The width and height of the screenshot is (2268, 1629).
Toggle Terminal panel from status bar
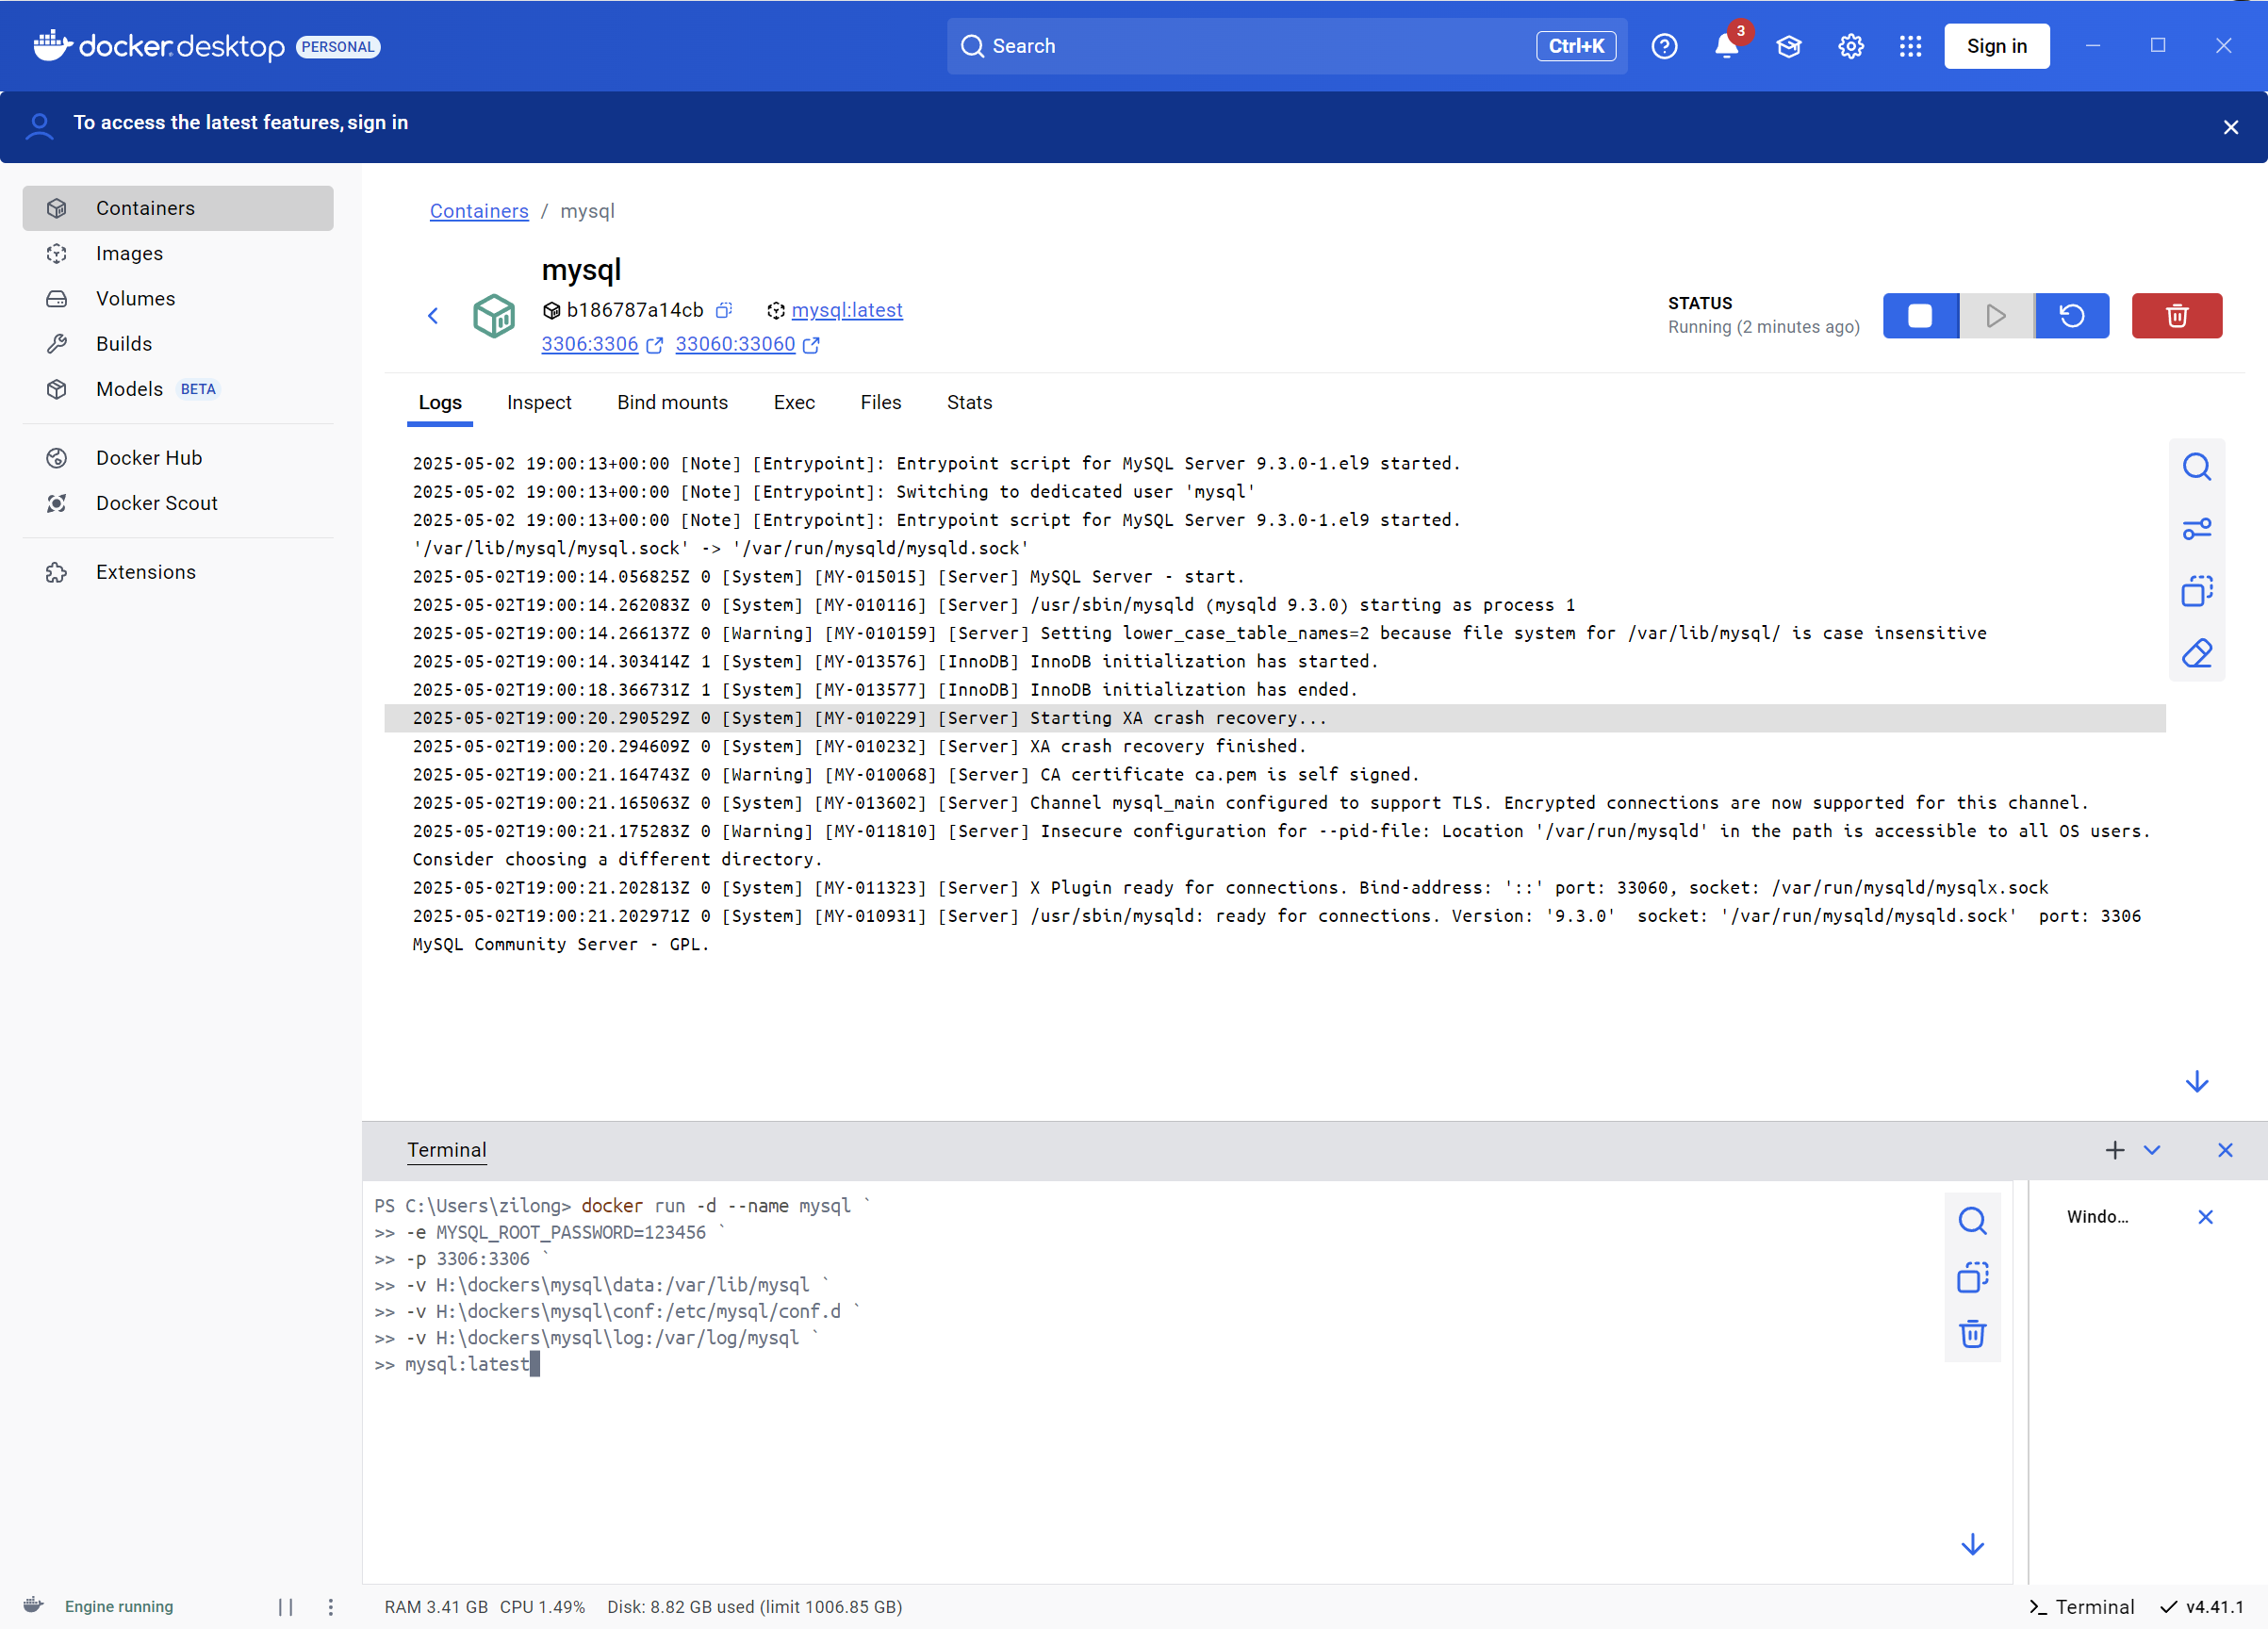point(2082,1606)
